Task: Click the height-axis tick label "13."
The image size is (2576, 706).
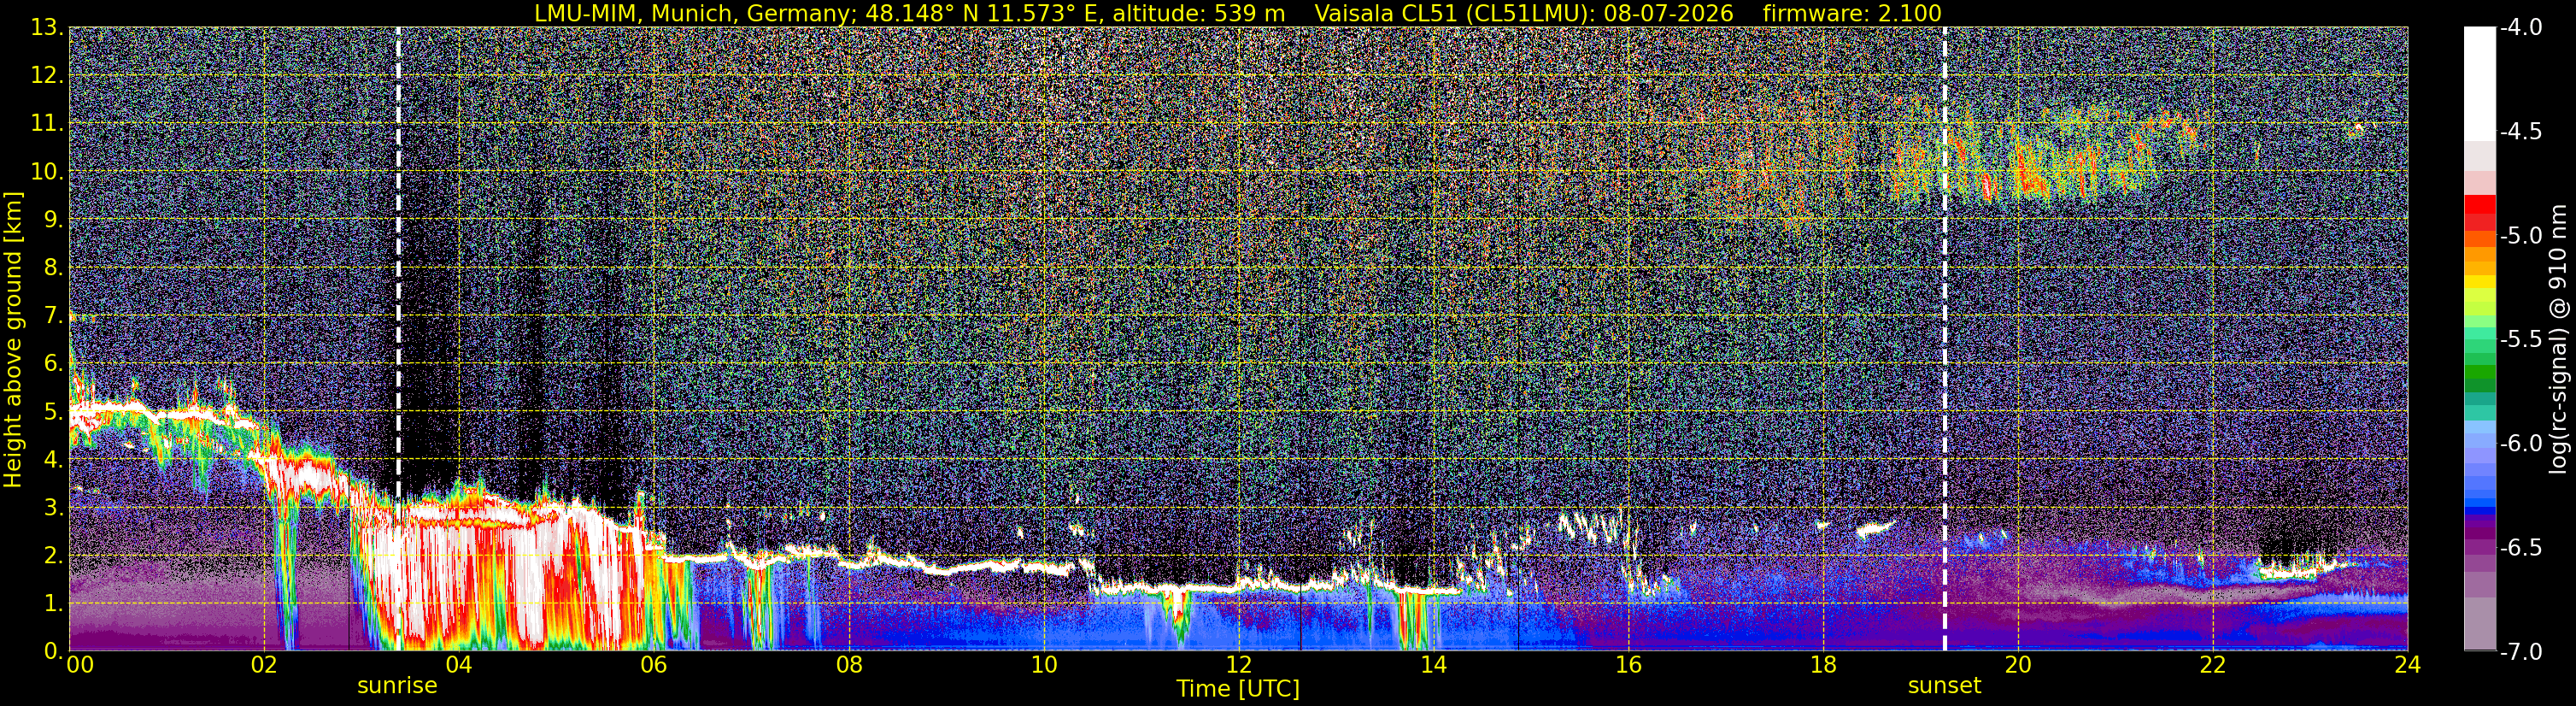Action: click(x=47, y=28)
